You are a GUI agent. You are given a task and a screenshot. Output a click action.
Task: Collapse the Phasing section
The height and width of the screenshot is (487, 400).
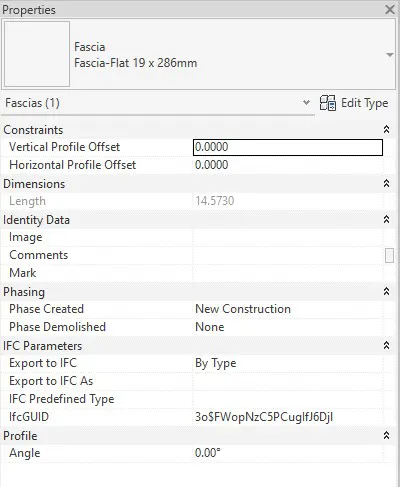pyautogui.click(x=386, y=291)
